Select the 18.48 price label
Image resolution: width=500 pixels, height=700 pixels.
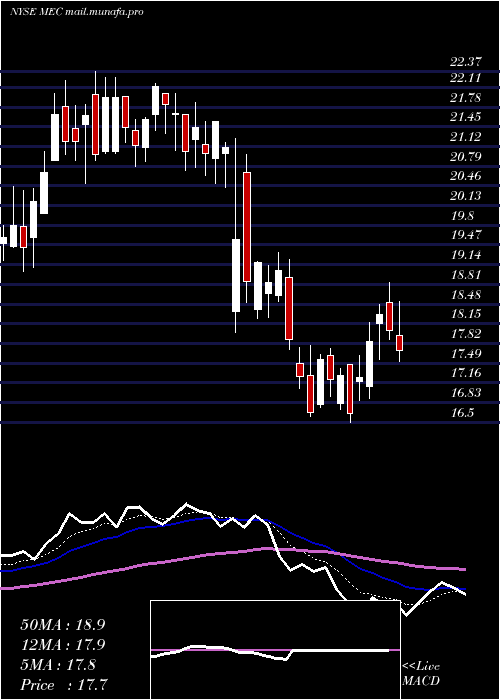[465, 295]
